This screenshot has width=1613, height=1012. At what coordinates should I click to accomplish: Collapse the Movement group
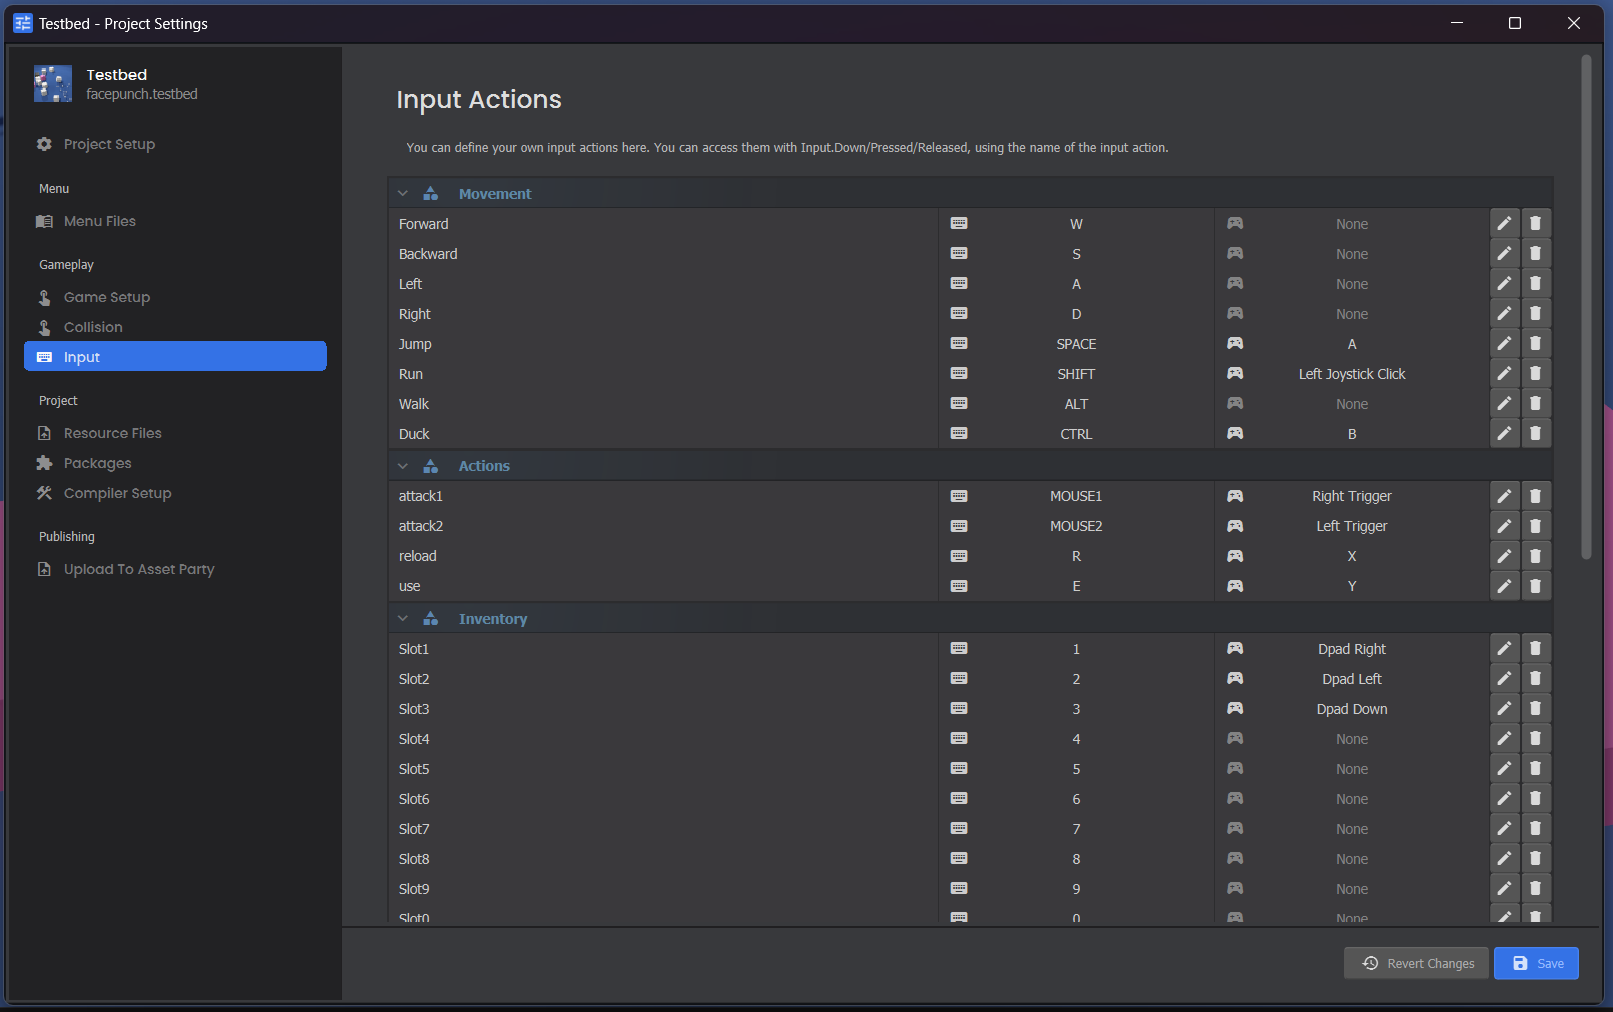[x=403, y=194]
